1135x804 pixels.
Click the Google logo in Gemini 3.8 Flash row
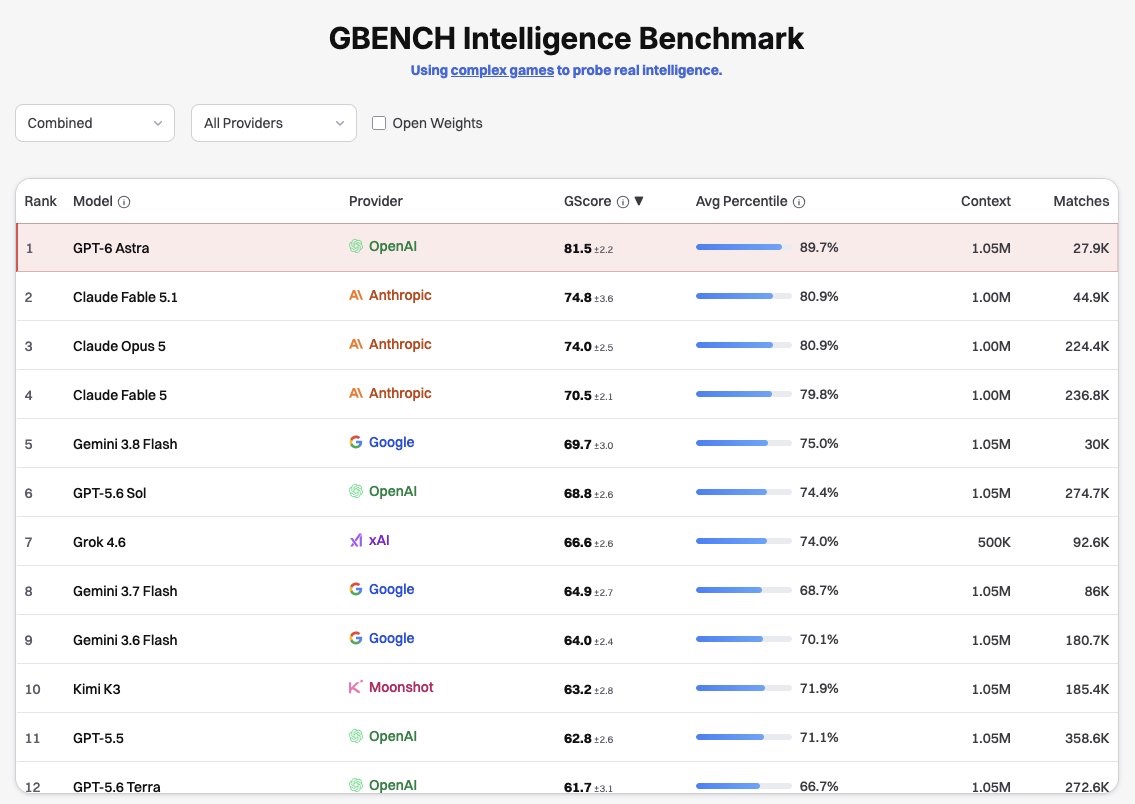pyautogui.click(x=355, y=442)
